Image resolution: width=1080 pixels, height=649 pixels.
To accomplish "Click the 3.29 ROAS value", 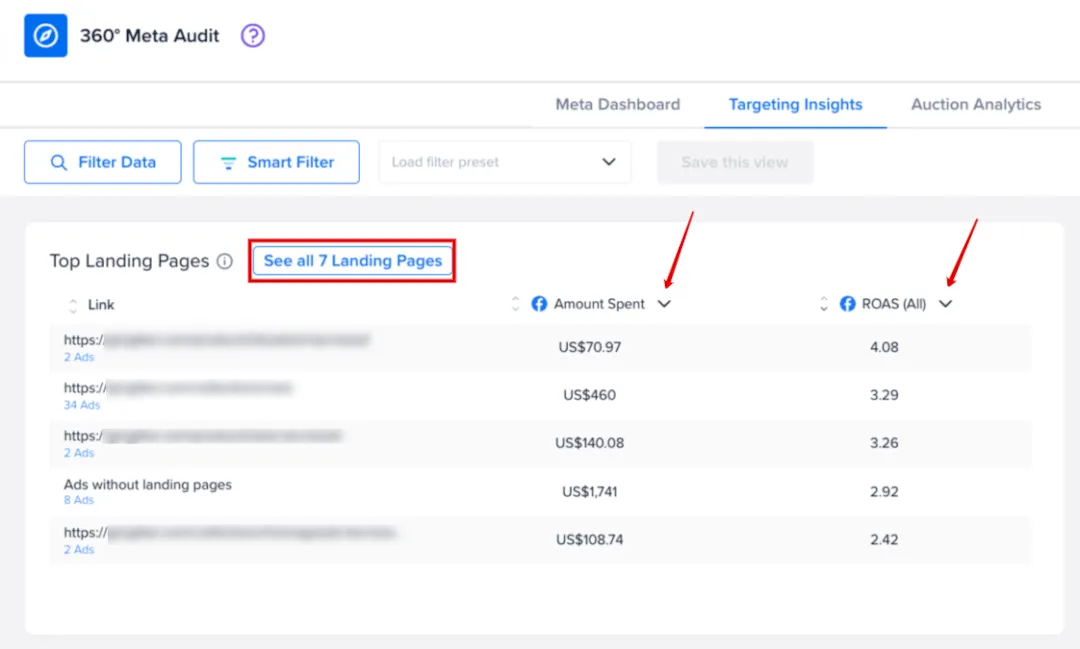I will (x=884, y=395).
